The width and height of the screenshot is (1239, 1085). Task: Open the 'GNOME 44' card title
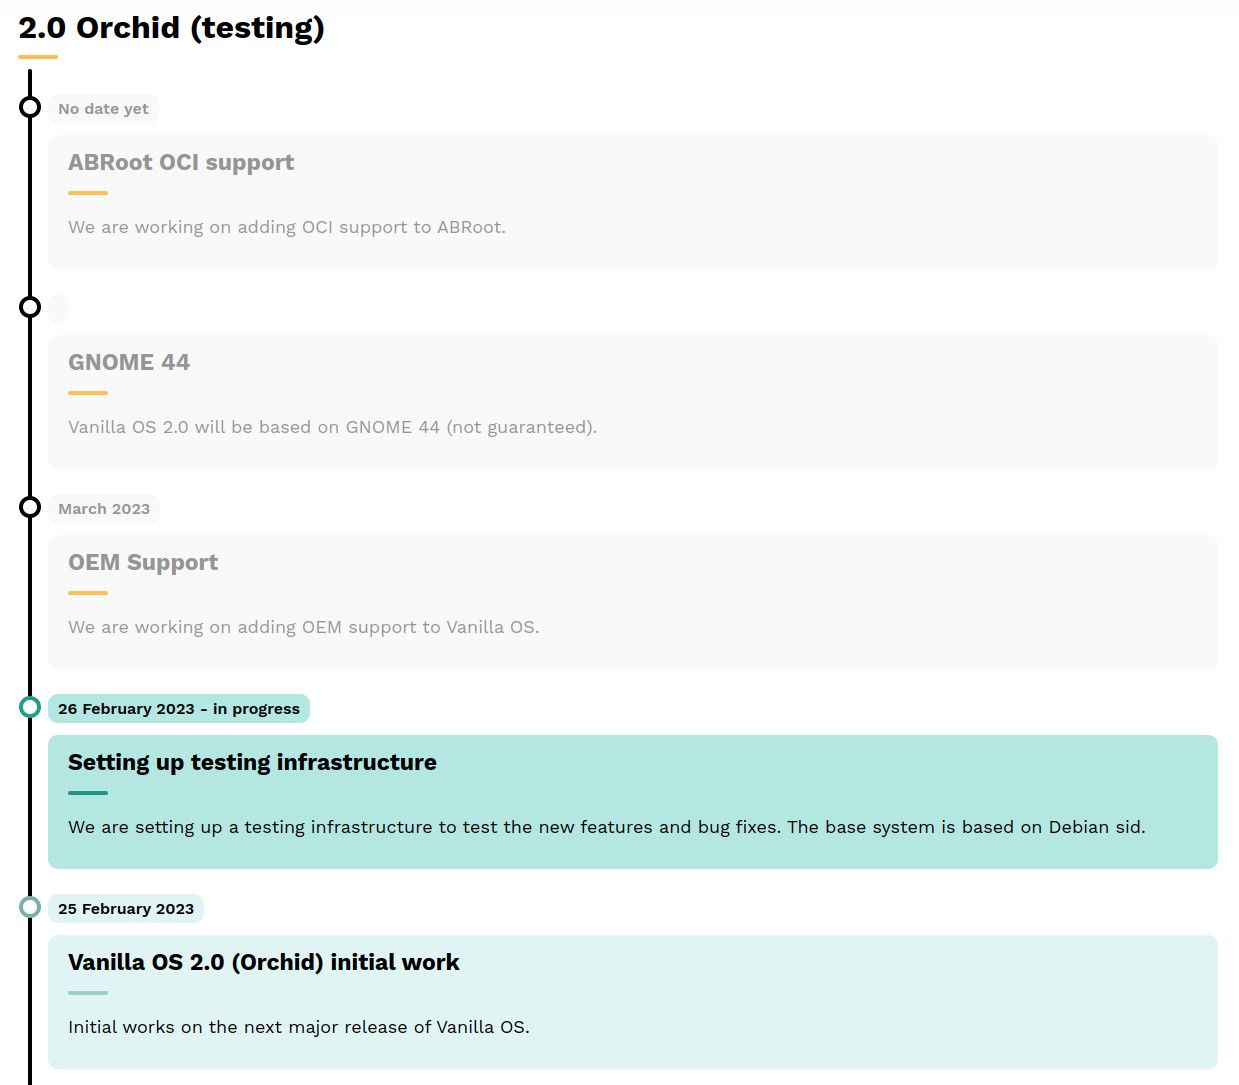coord(129,363)
